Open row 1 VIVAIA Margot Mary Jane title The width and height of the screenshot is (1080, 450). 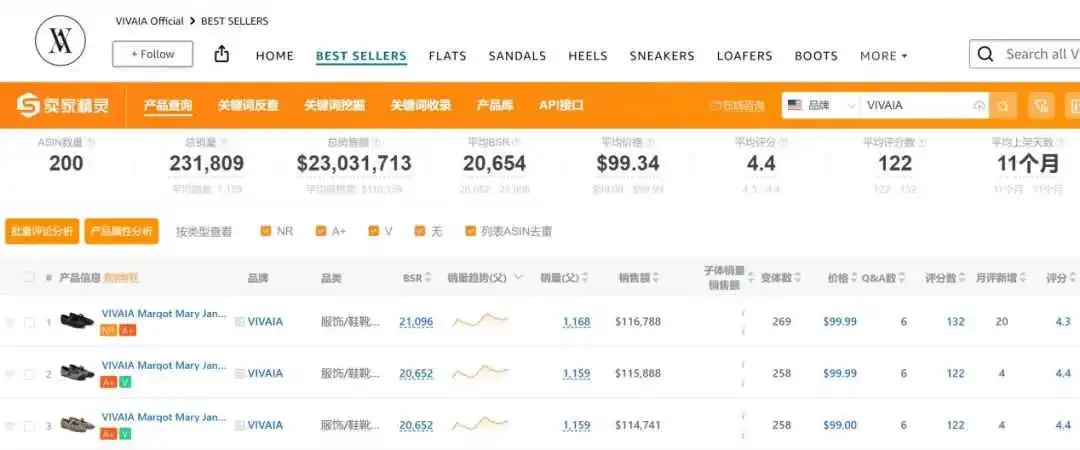tap(163, 314)
